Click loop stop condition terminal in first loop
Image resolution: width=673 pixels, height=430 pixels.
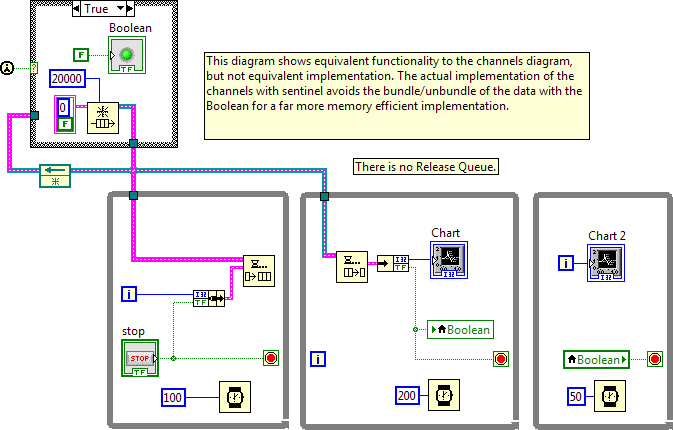(x=271, y=358)
